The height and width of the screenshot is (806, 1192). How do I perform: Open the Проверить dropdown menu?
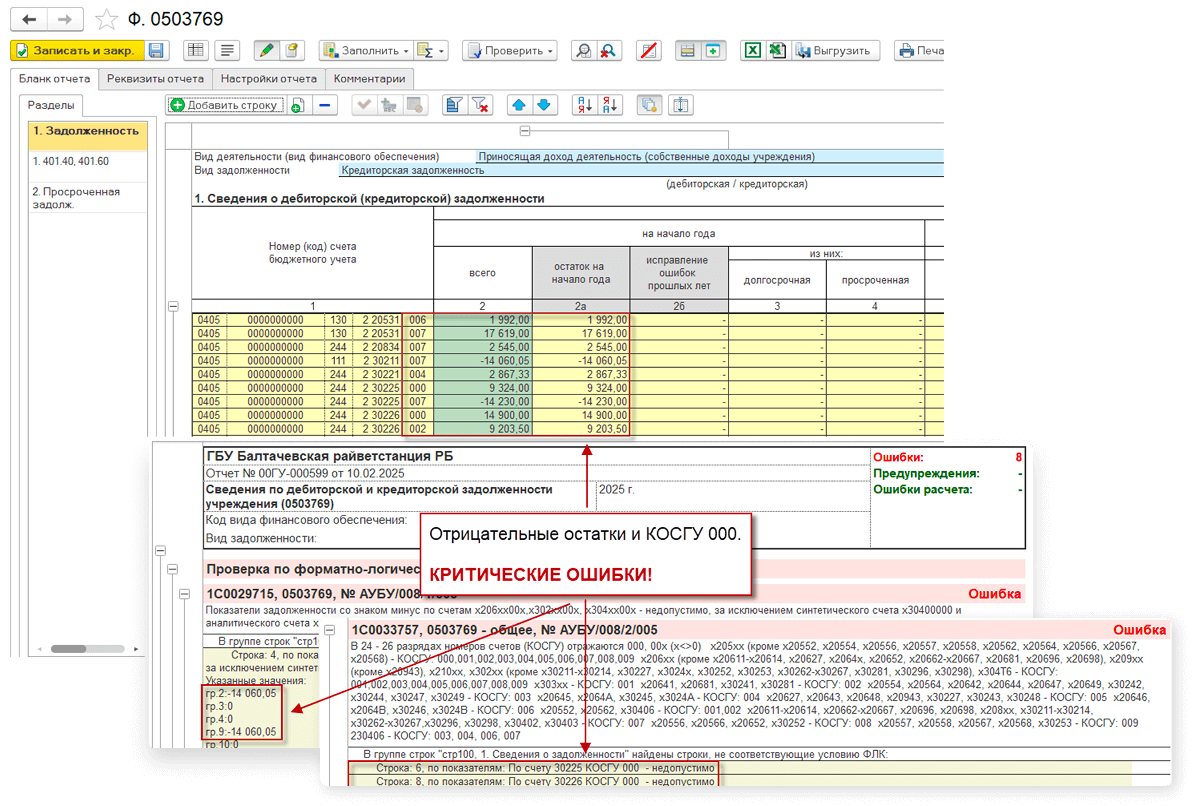[509, 50]
